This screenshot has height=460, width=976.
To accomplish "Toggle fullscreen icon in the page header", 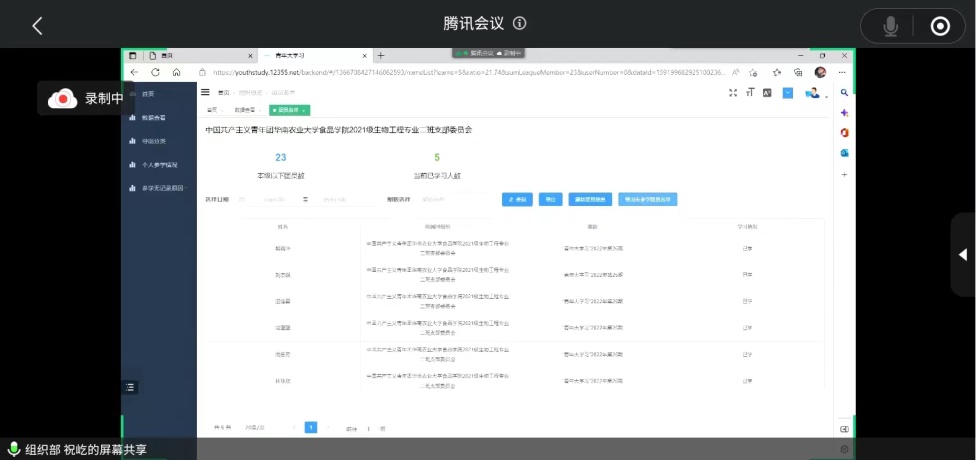I will 733,93.
